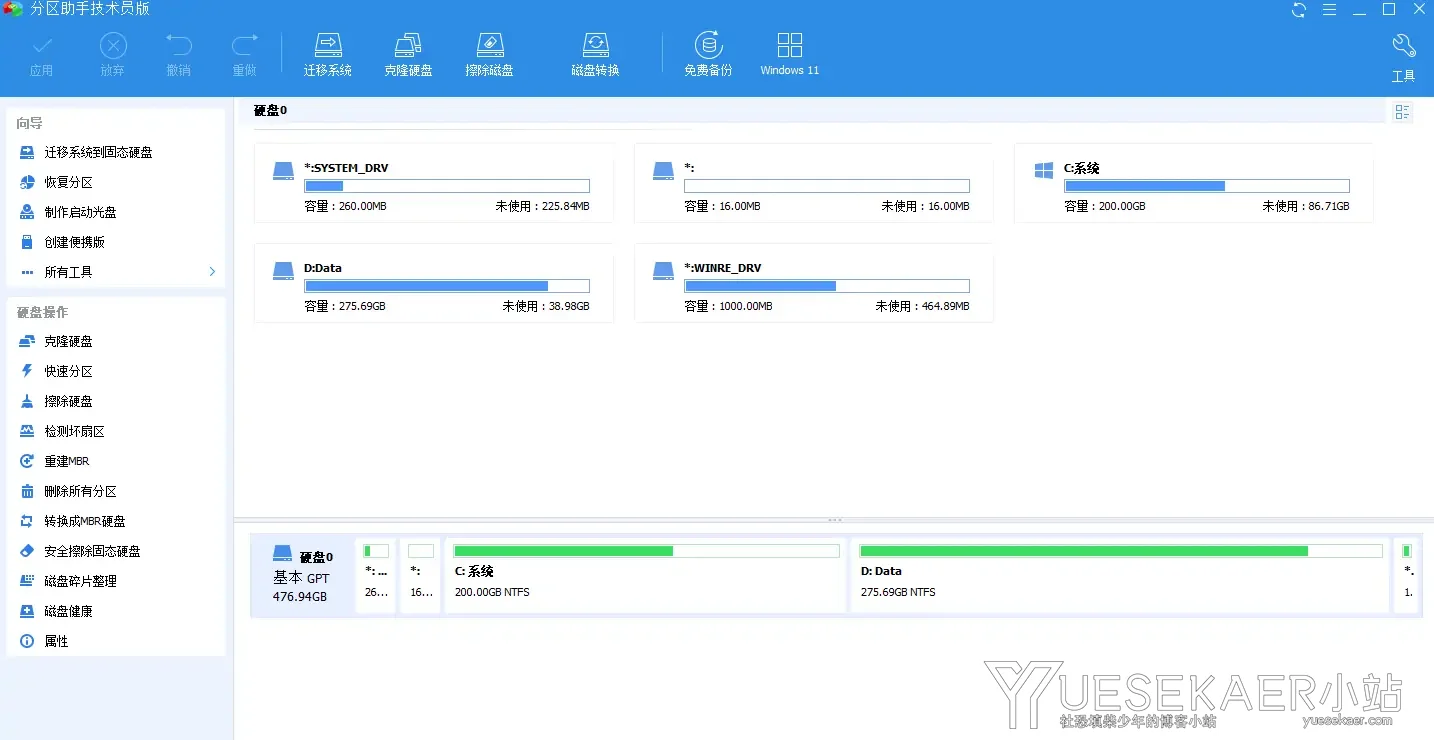Select C: 系统 200.00GB NTFS segment
The image size is (1434, 740).
click(645, 576)
